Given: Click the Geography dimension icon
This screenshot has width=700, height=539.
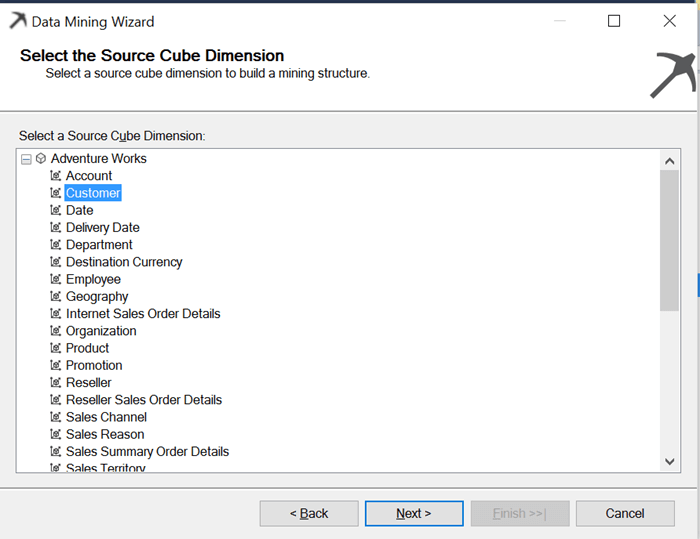Looking at the screenshot, I should [x=55, y=296].
